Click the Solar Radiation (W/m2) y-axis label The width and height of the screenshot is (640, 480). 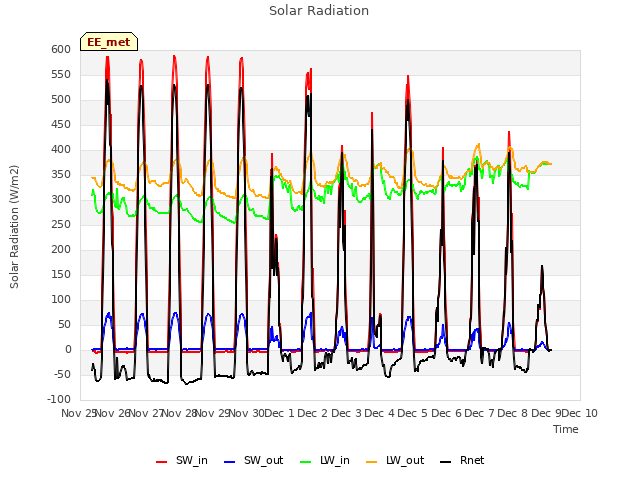[14, 227]
